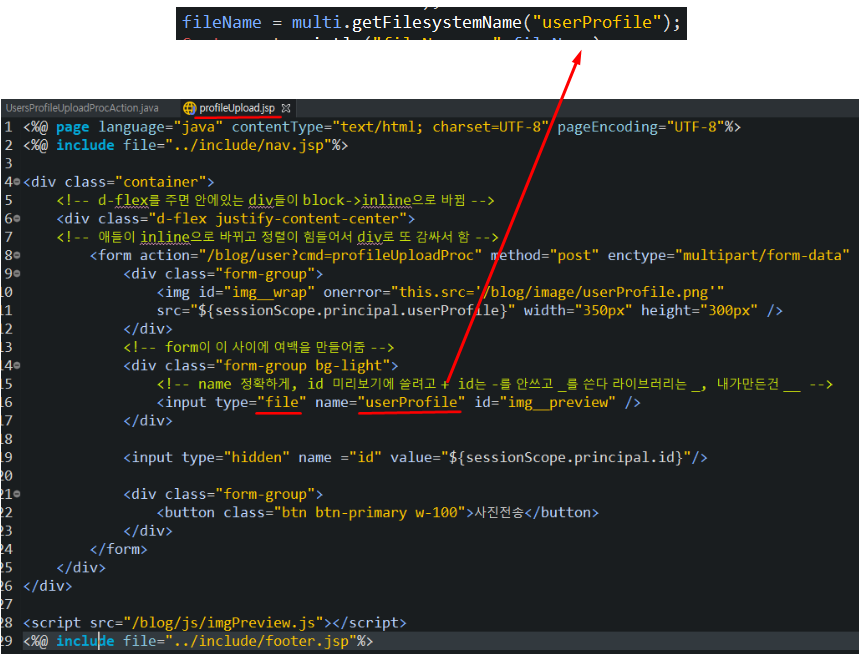This screenshot has width=859, height=654.
Task: Click "img__preview" id value on line 16
Action: coord(558,402)
